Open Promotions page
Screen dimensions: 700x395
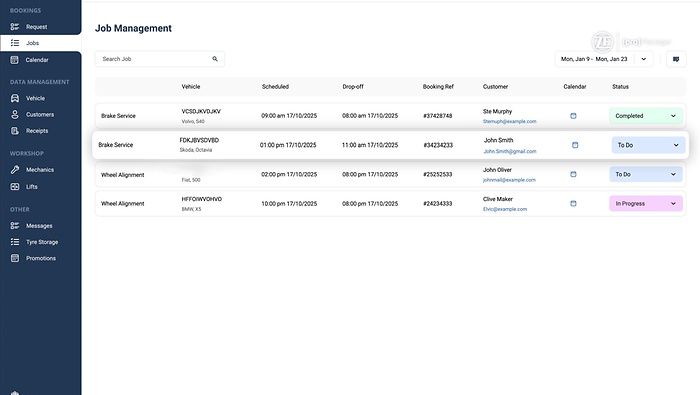click(x=41, y=258)
